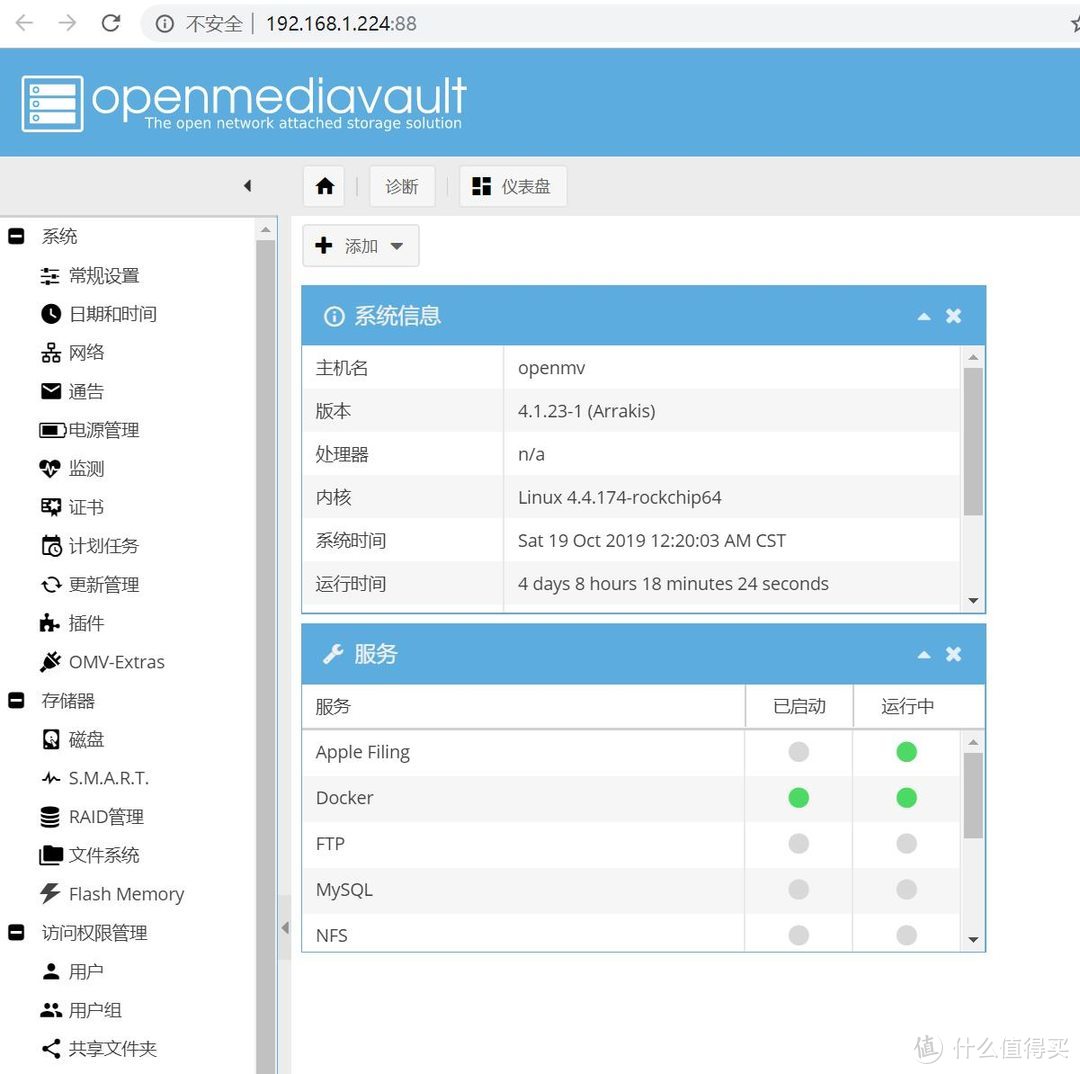Open the 添加 add-widget dropdown
1080x1074 pixels.
360,245
